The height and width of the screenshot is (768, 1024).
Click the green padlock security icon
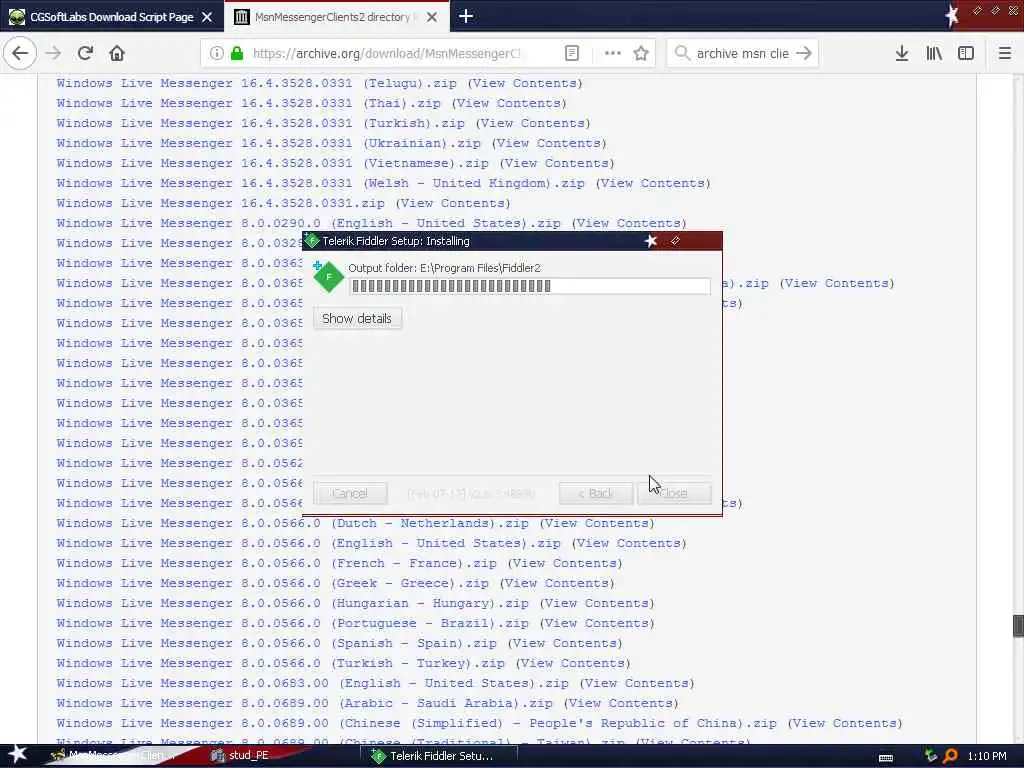tap(237, 53)
